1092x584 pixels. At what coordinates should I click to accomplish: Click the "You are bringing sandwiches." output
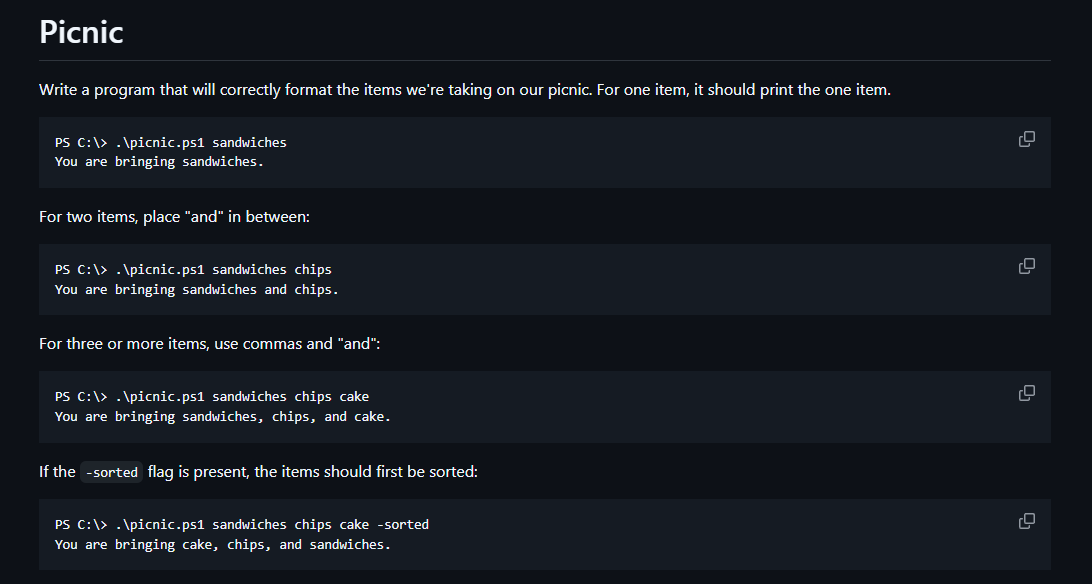(x=159, y=161)
